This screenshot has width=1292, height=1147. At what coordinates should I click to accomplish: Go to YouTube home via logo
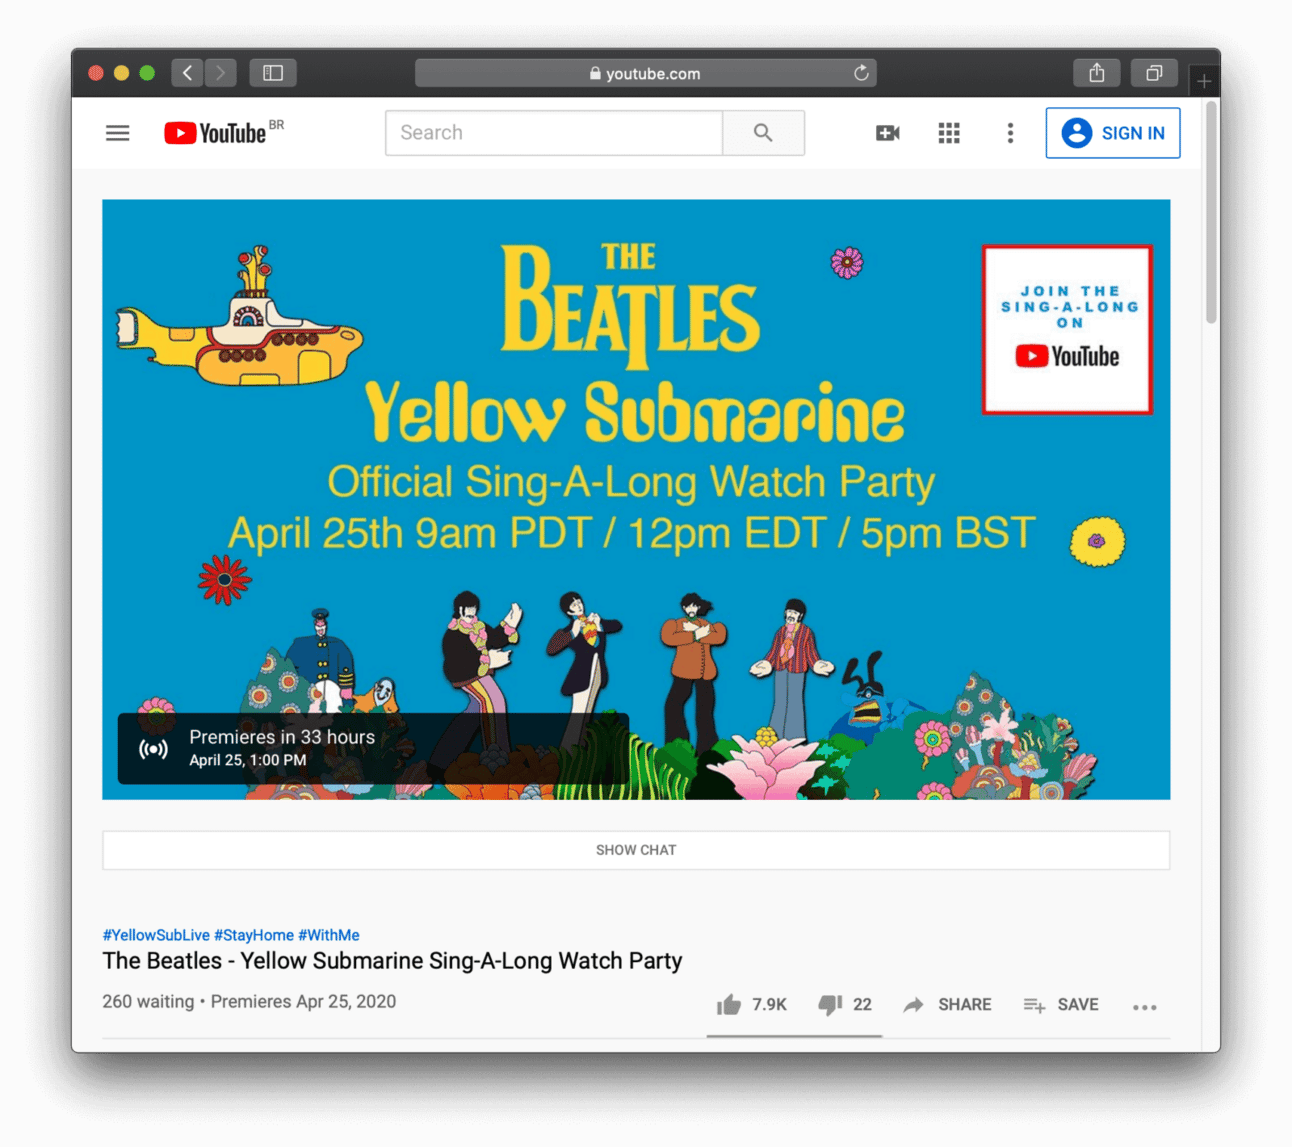[x=215, y=133]
